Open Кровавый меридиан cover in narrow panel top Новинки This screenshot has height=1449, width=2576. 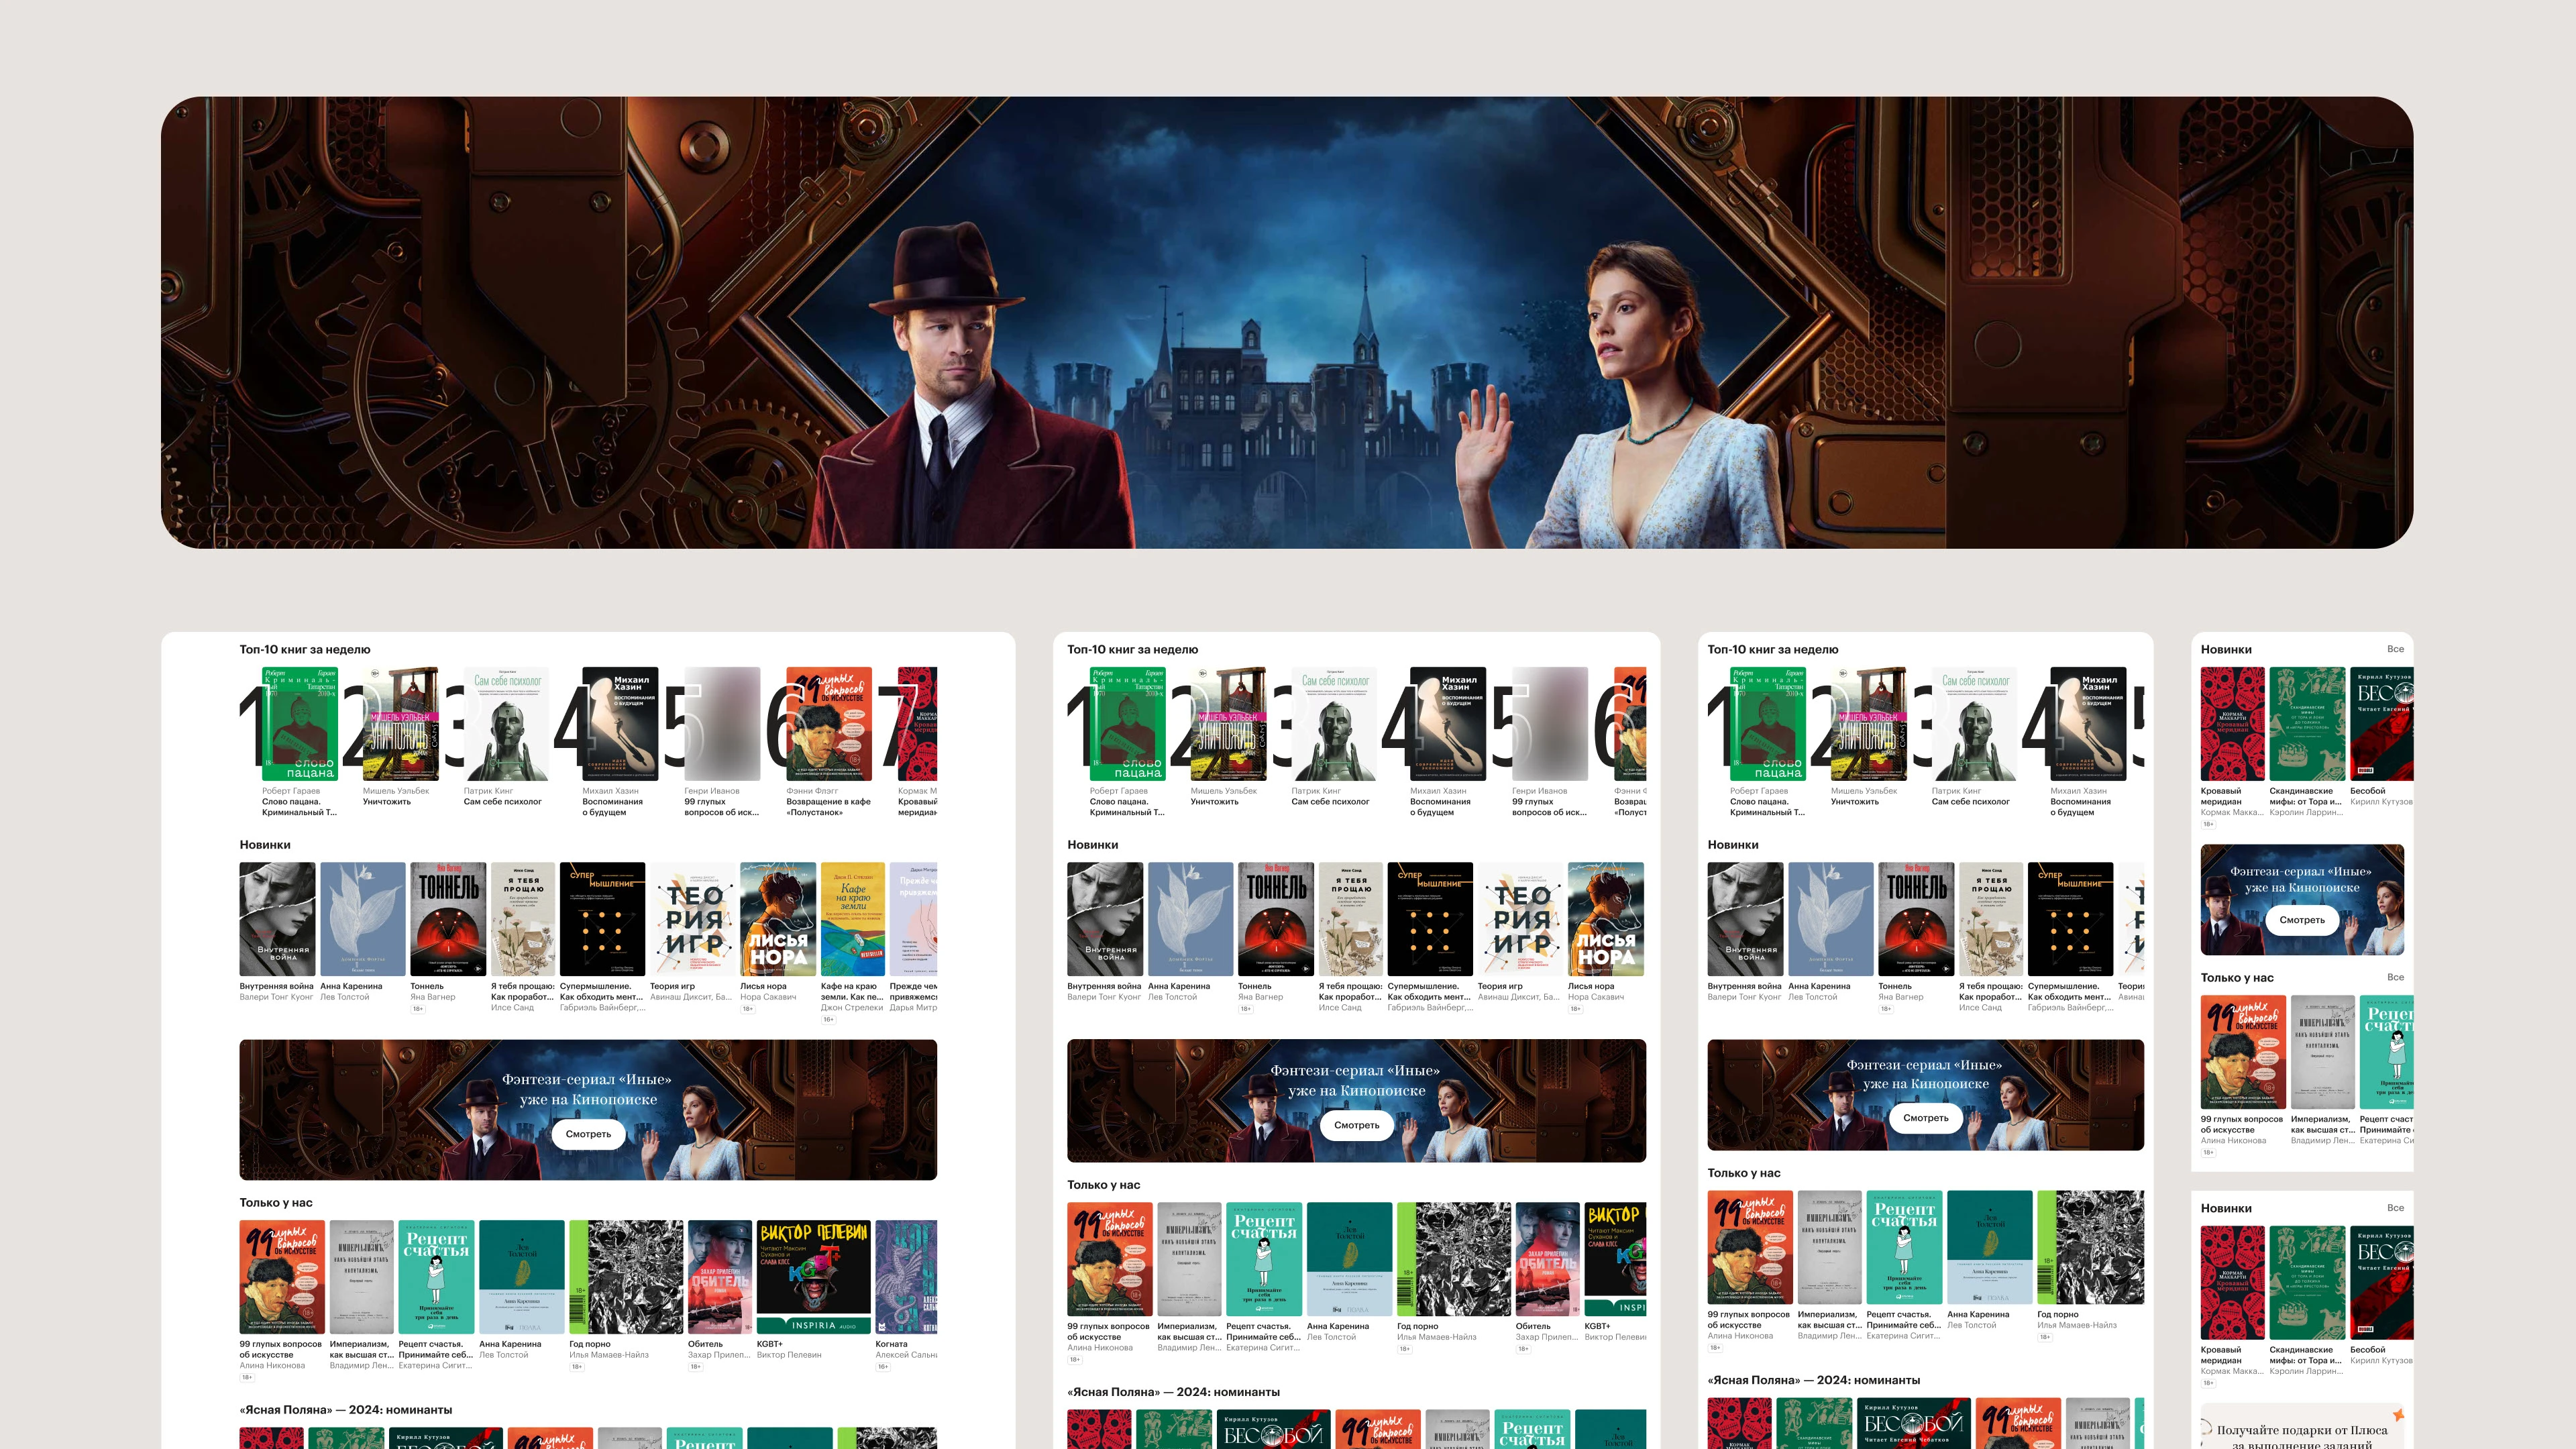pos(2233,724)
